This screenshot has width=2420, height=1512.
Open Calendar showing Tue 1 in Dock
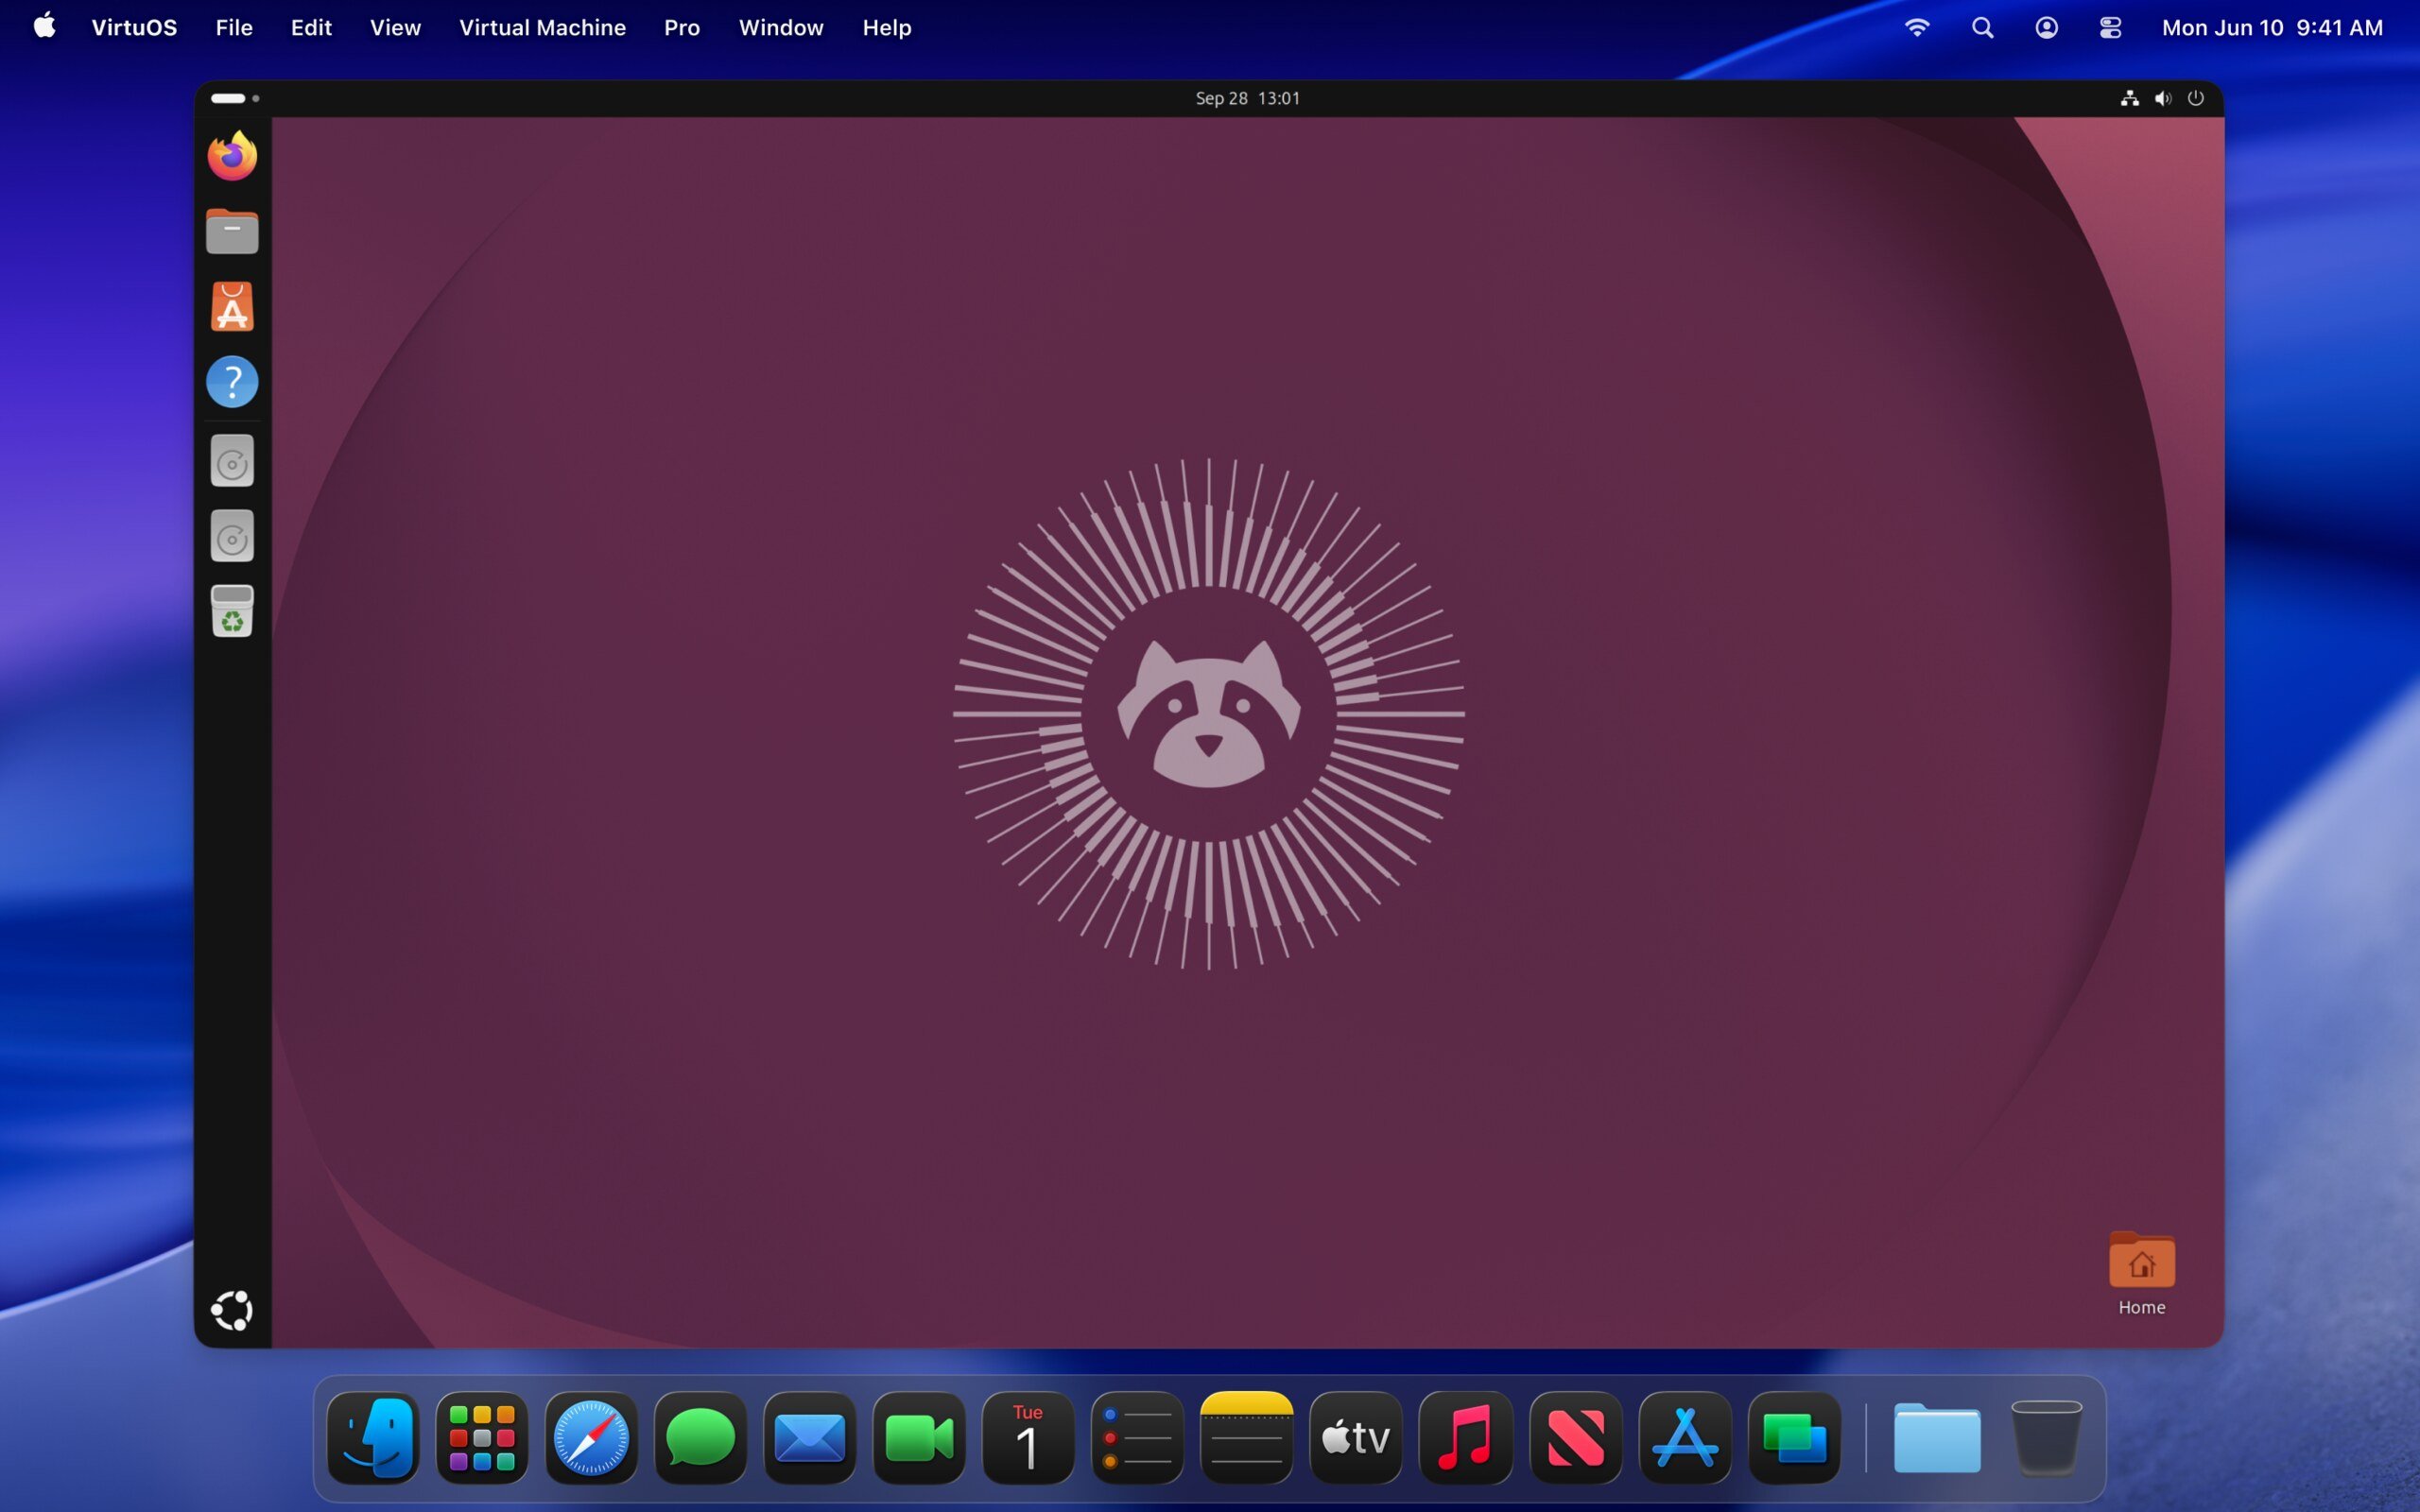(1028, 1438)
